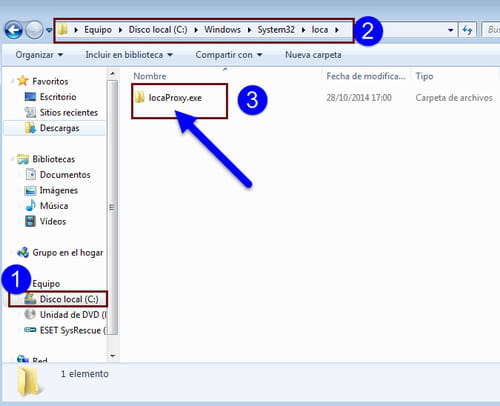
Task: Click the Forward navigation arrow button
Action: point(34,30)
